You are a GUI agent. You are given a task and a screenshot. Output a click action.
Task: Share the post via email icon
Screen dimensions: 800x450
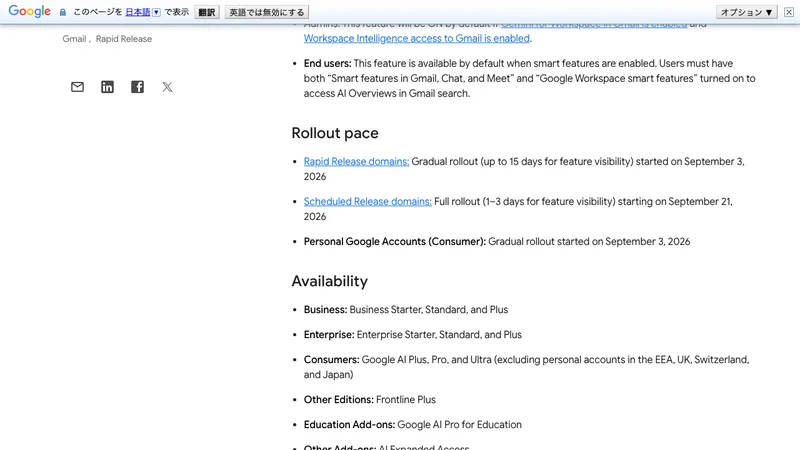pyautogui.click(x=78, y=87)
